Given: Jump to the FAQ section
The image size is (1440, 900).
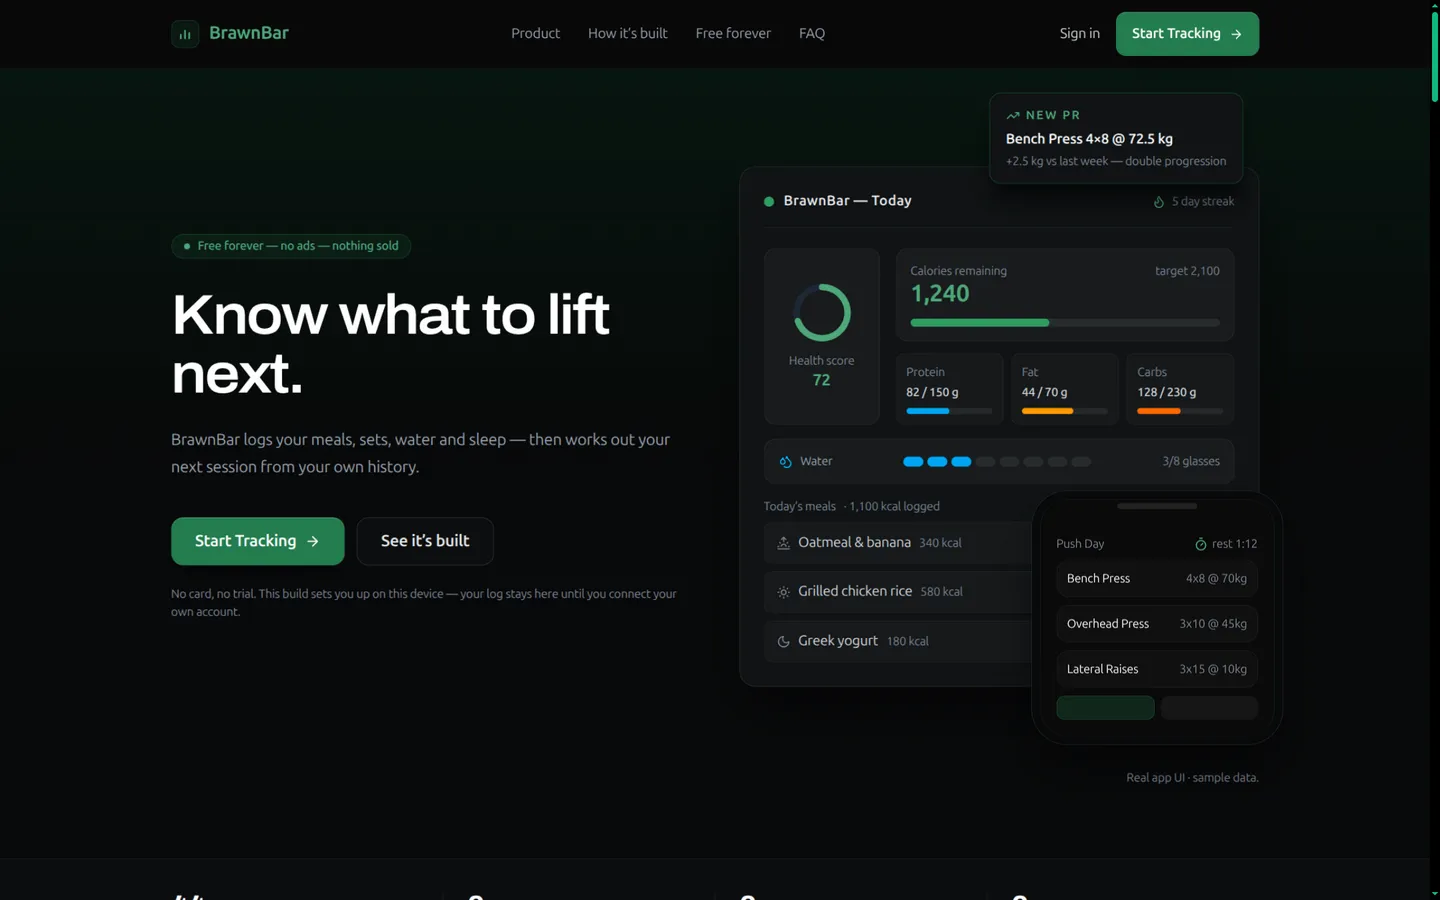Looking at the screenshot, I should click(812, 34).
